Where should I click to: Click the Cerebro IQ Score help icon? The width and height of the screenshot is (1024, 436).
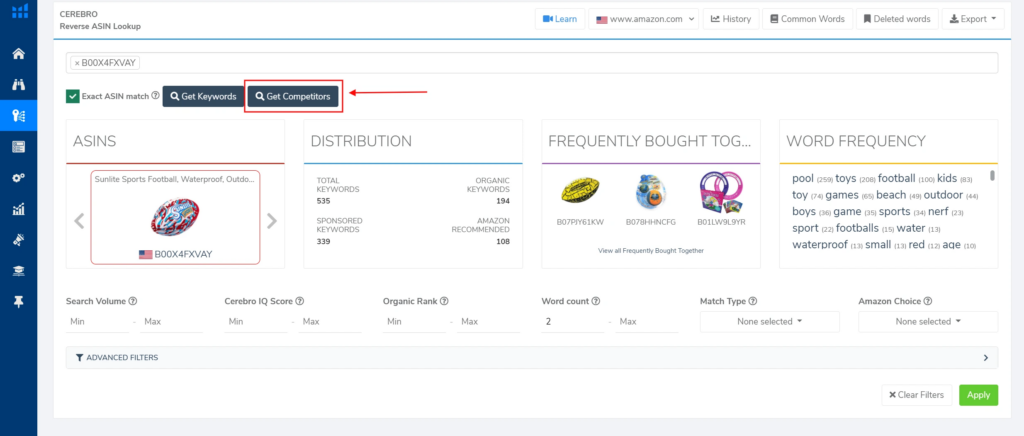(x=300, y=302)
